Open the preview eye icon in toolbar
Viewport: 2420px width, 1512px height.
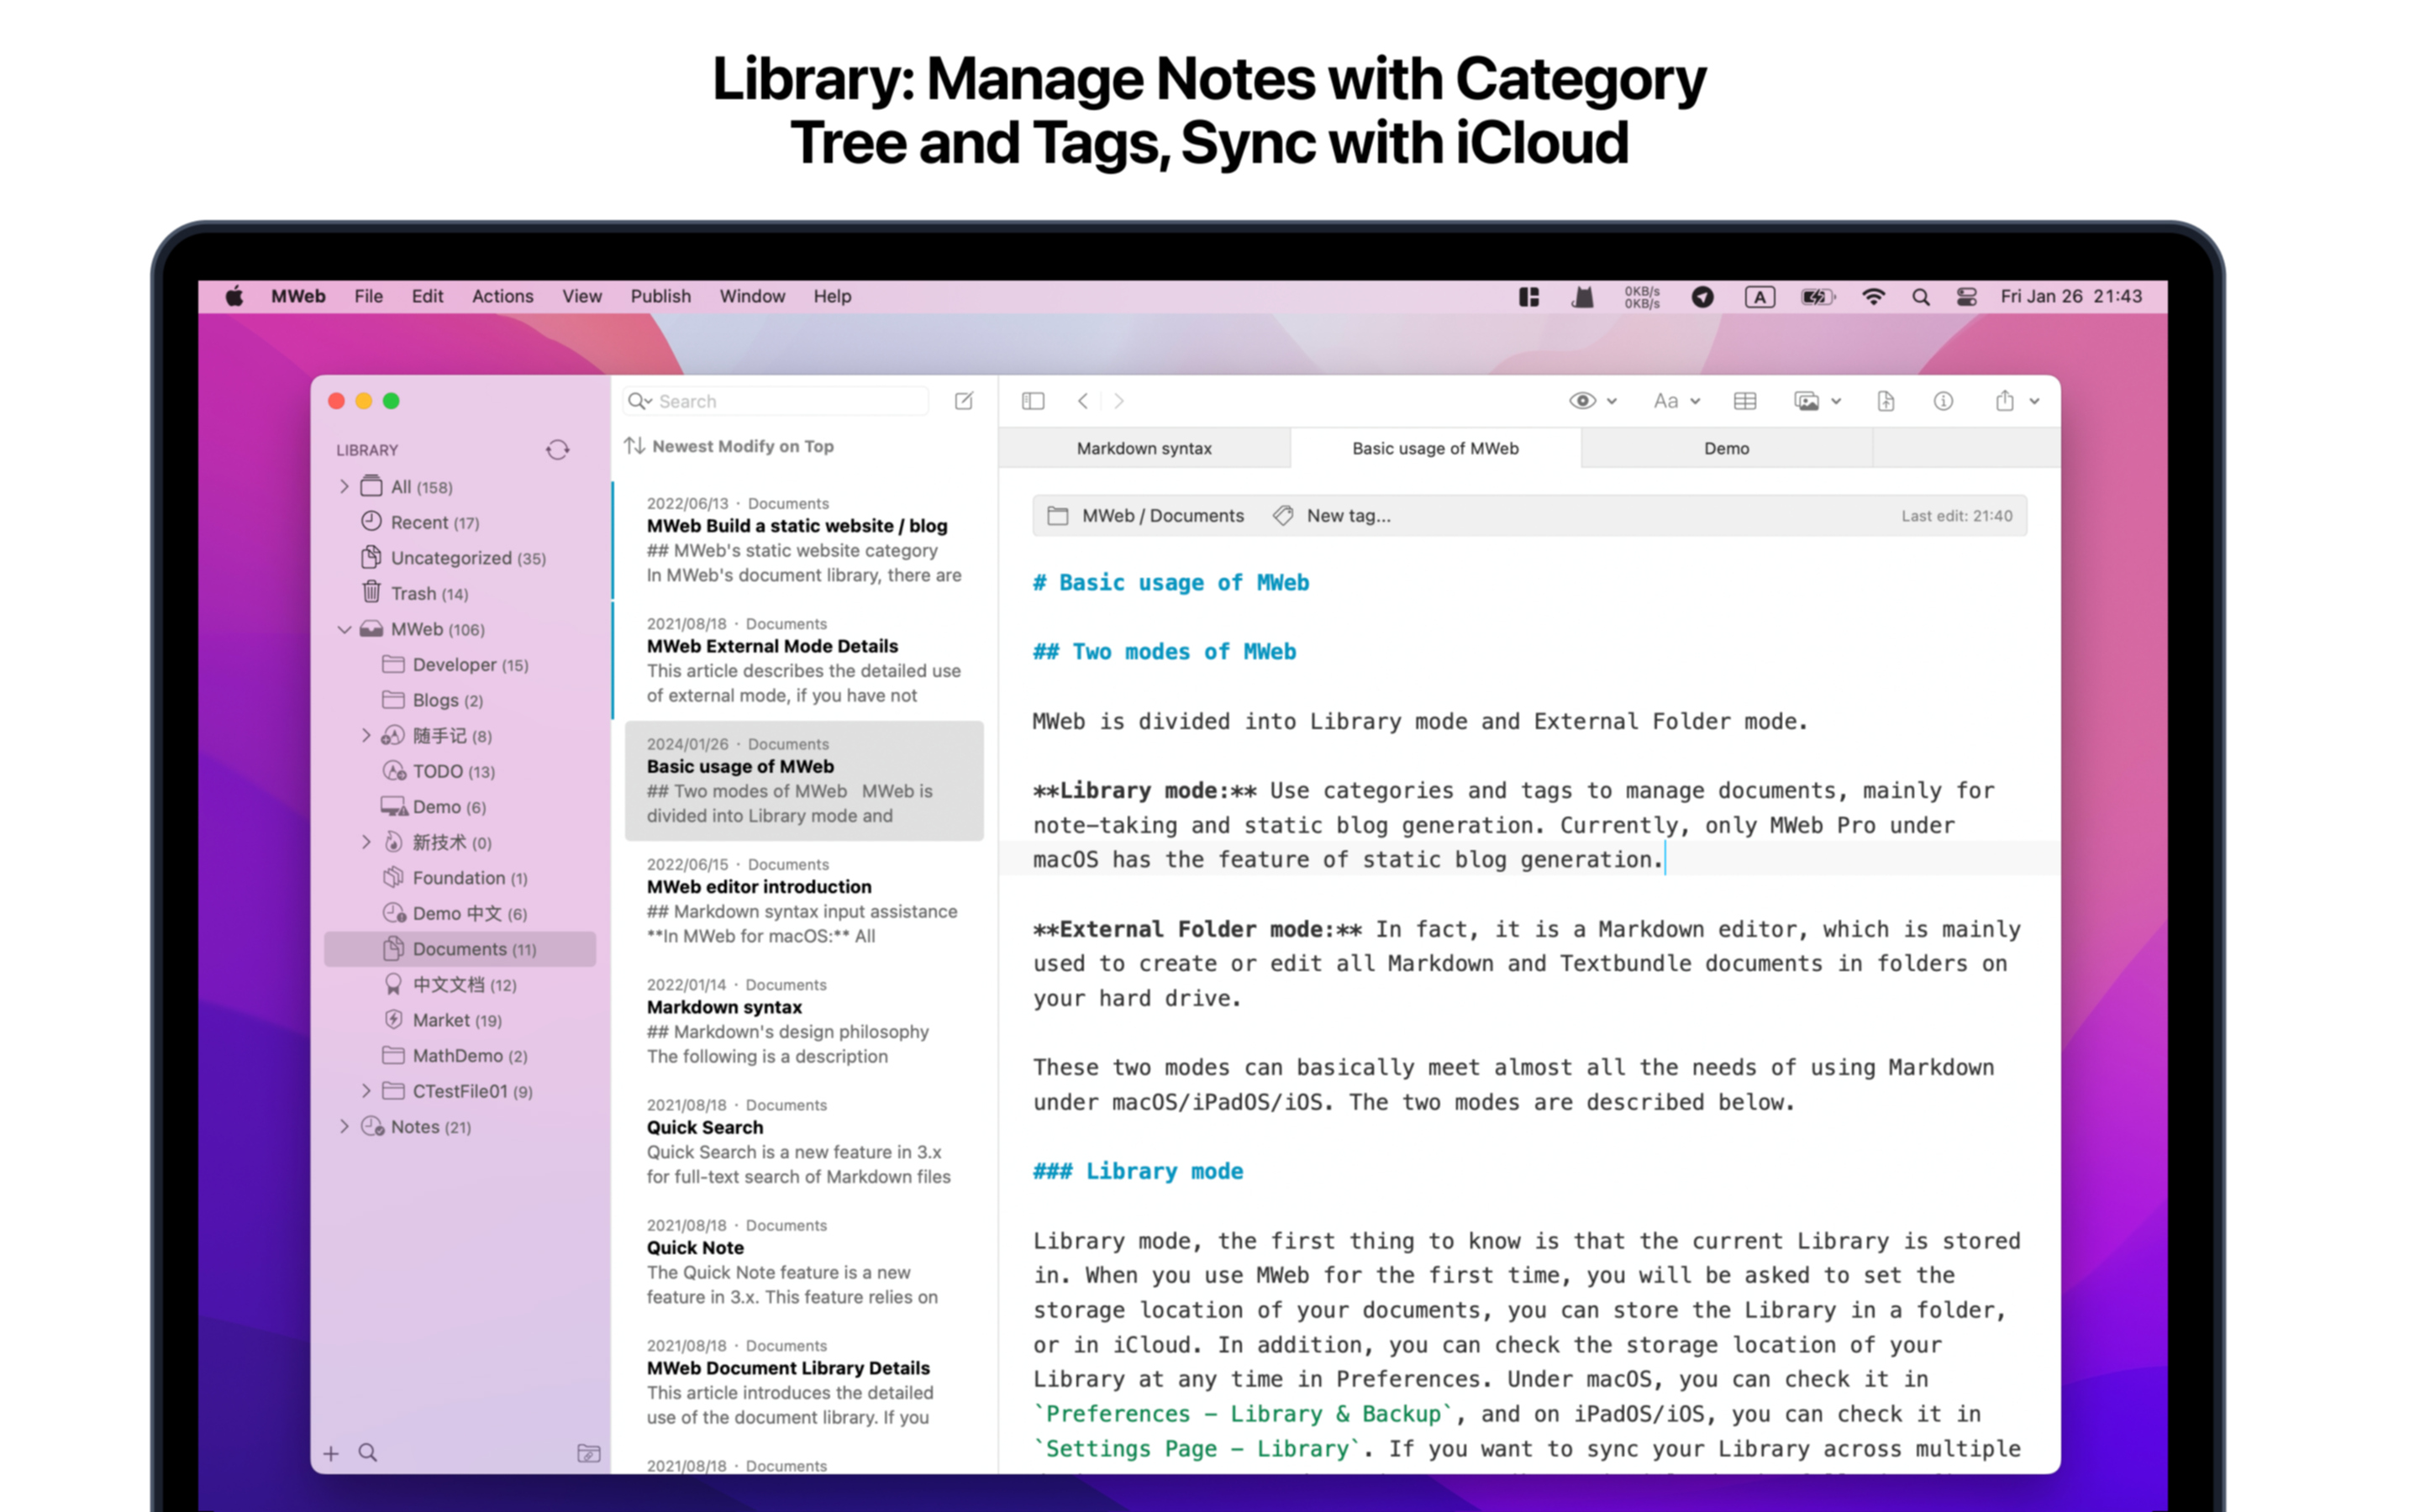[1585, 400]
